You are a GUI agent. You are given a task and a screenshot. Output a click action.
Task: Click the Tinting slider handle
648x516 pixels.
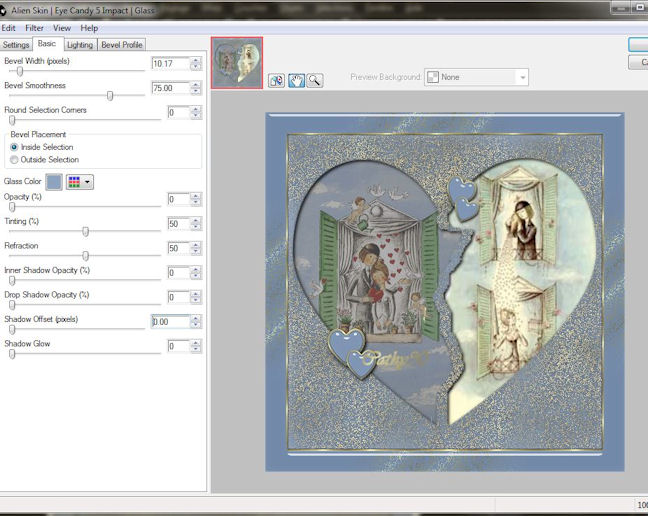pyautogui.click(x=85, y=231)
